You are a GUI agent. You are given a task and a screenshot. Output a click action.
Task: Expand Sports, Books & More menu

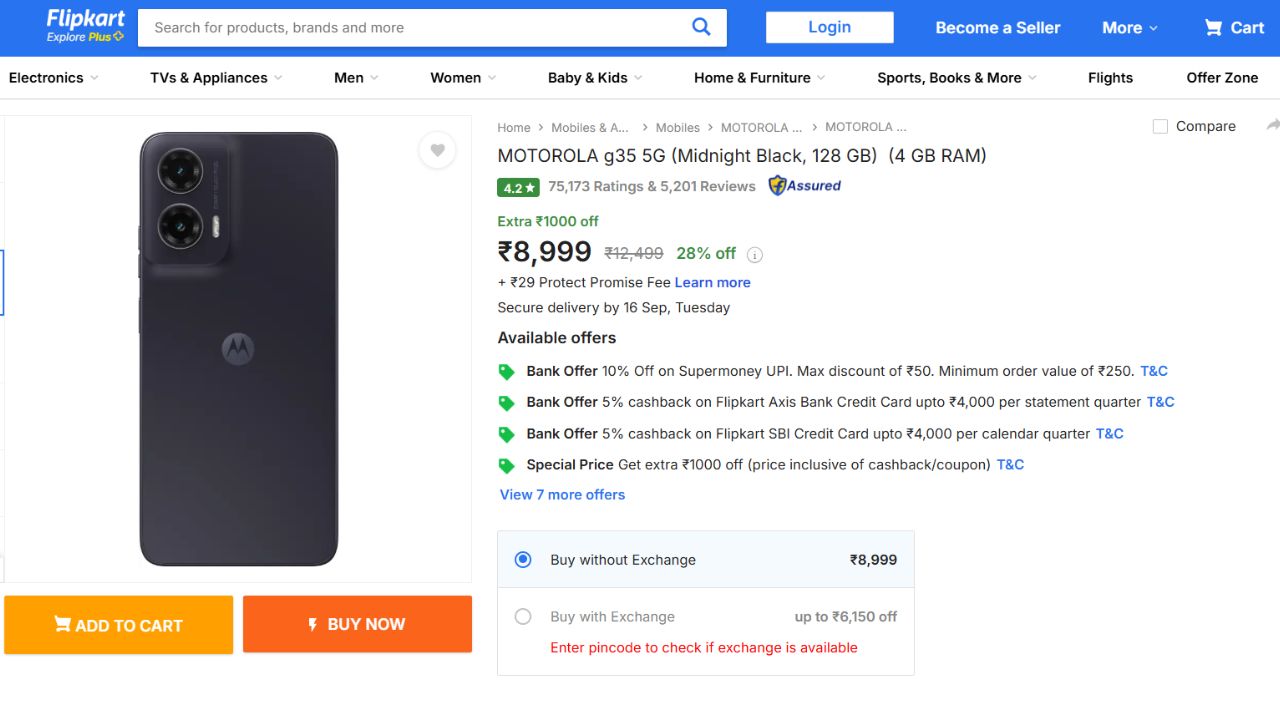coord(957,78)
